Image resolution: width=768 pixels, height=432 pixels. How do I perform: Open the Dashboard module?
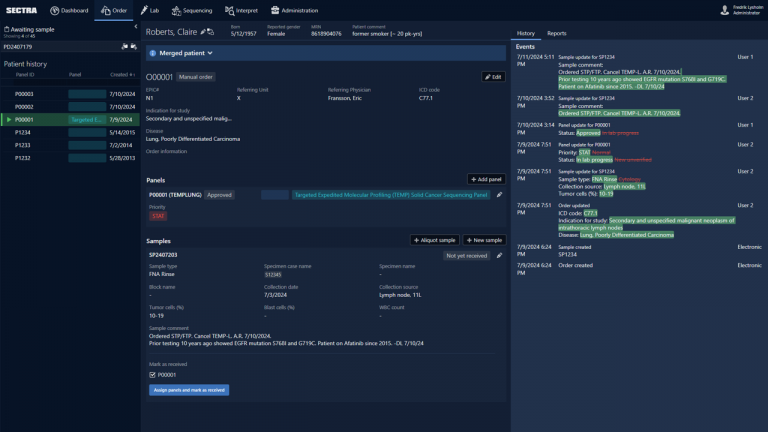68,10
